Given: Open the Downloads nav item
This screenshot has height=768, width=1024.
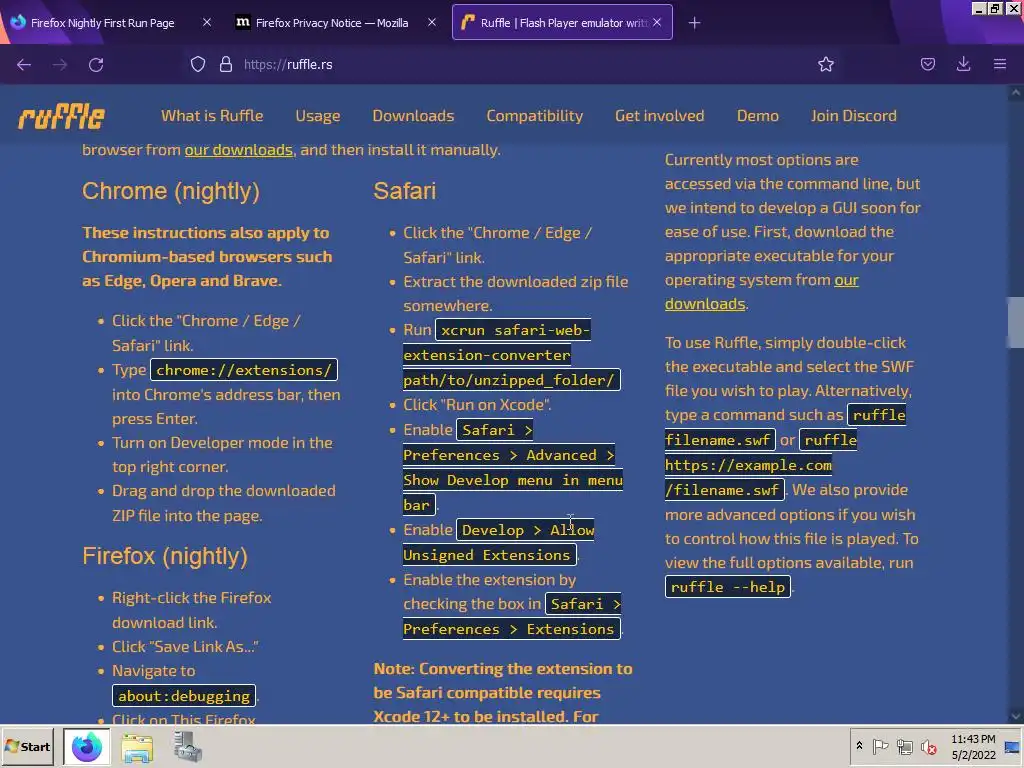Looking at the screenshot, I should pos(413,116).
